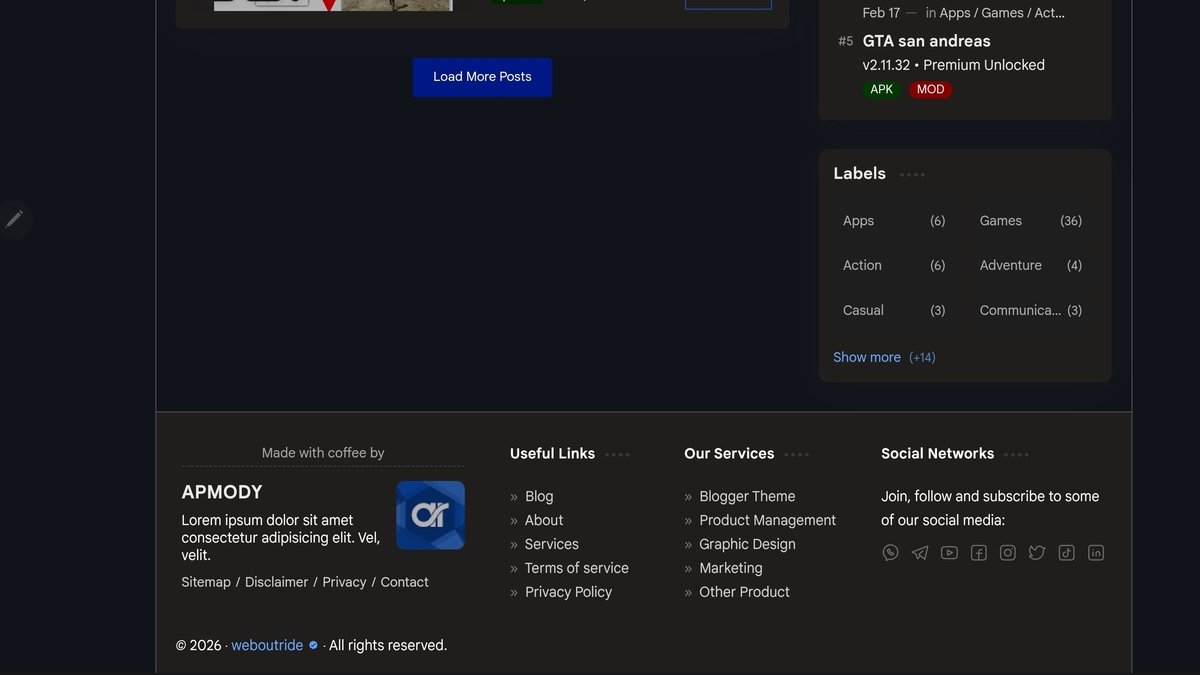Open the YouTube social icon
The height and width of the screenshot is (675, 1200).
coord(949,553)
